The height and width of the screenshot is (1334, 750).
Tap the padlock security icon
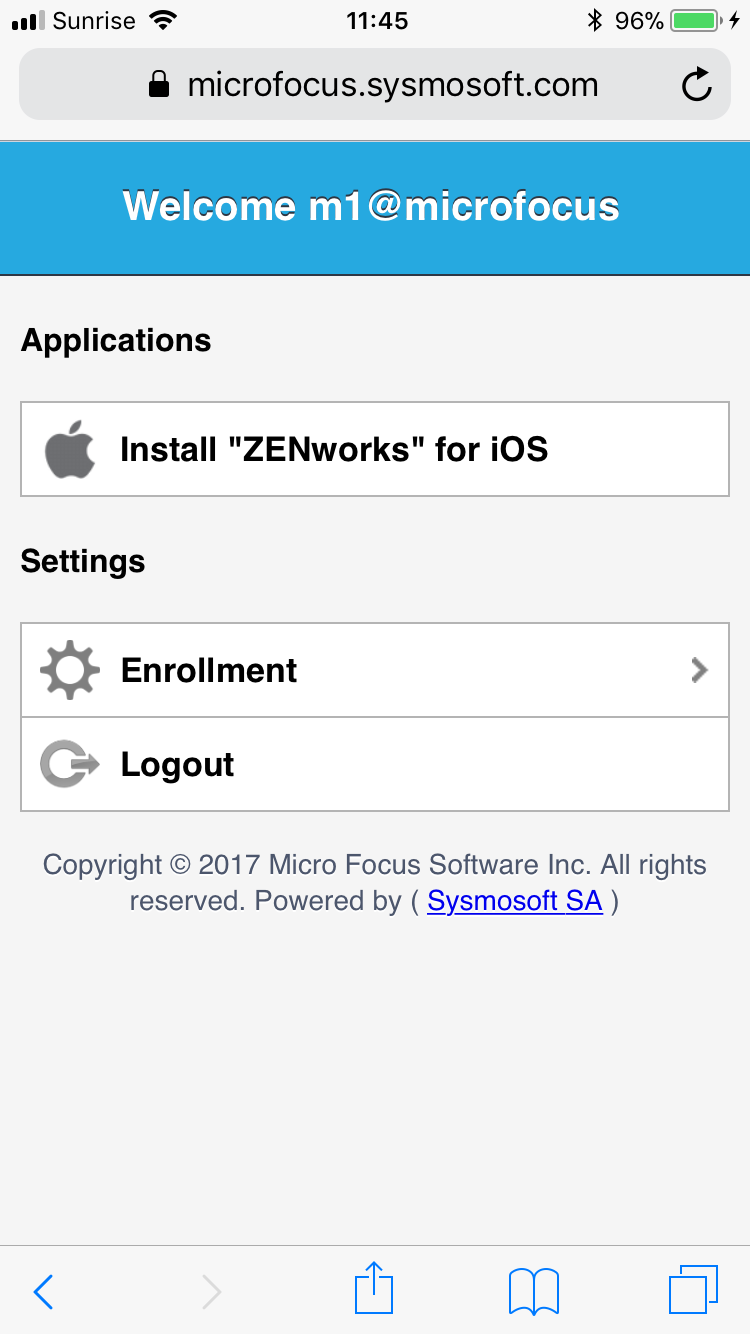158,86
